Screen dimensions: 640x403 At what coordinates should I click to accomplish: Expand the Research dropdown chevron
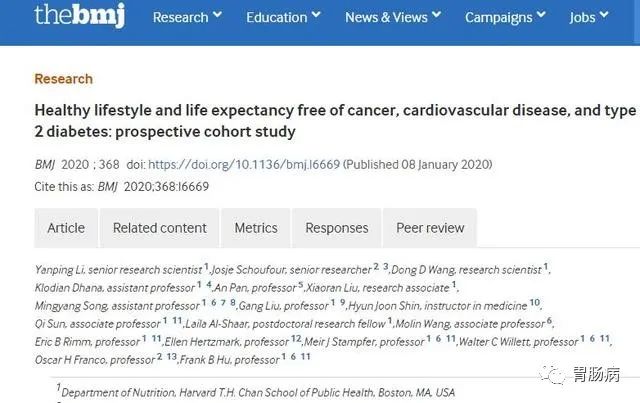click(218, 15)
